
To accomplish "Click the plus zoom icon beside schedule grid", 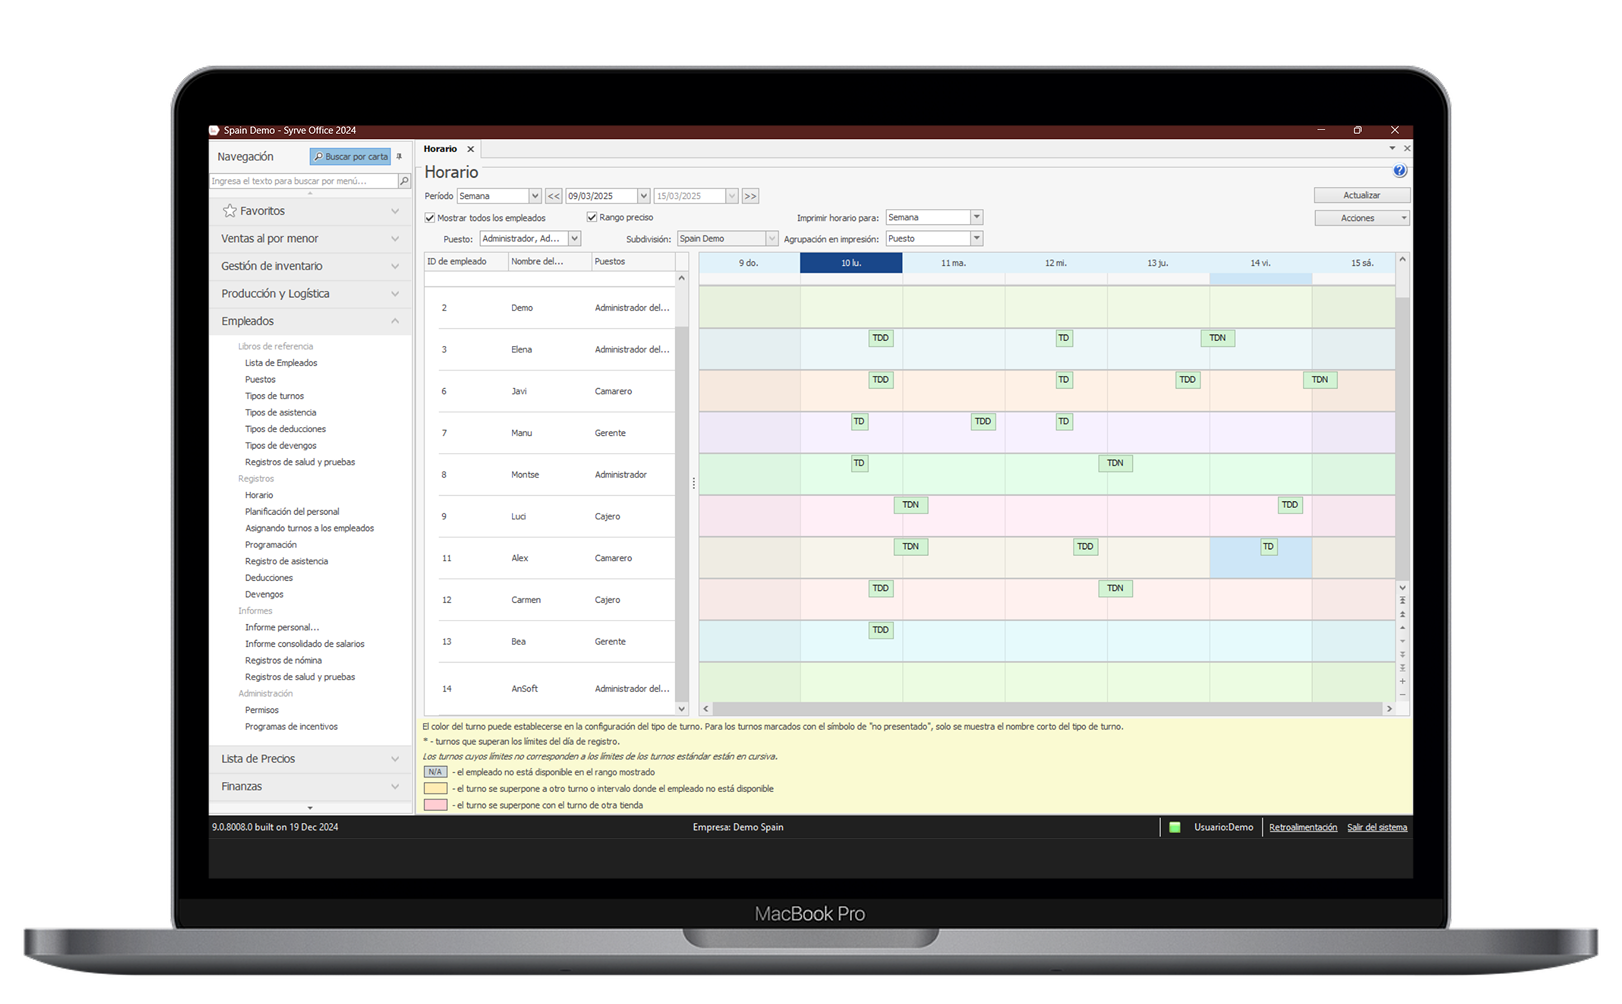I will (x=1402, y=681).
